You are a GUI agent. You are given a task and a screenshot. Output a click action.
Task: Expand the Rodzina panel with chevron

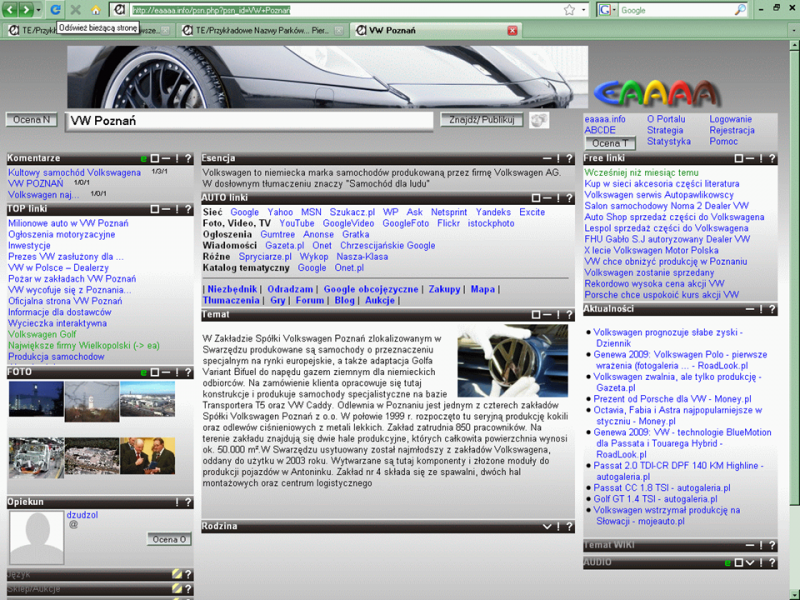[x=546, y=526]
